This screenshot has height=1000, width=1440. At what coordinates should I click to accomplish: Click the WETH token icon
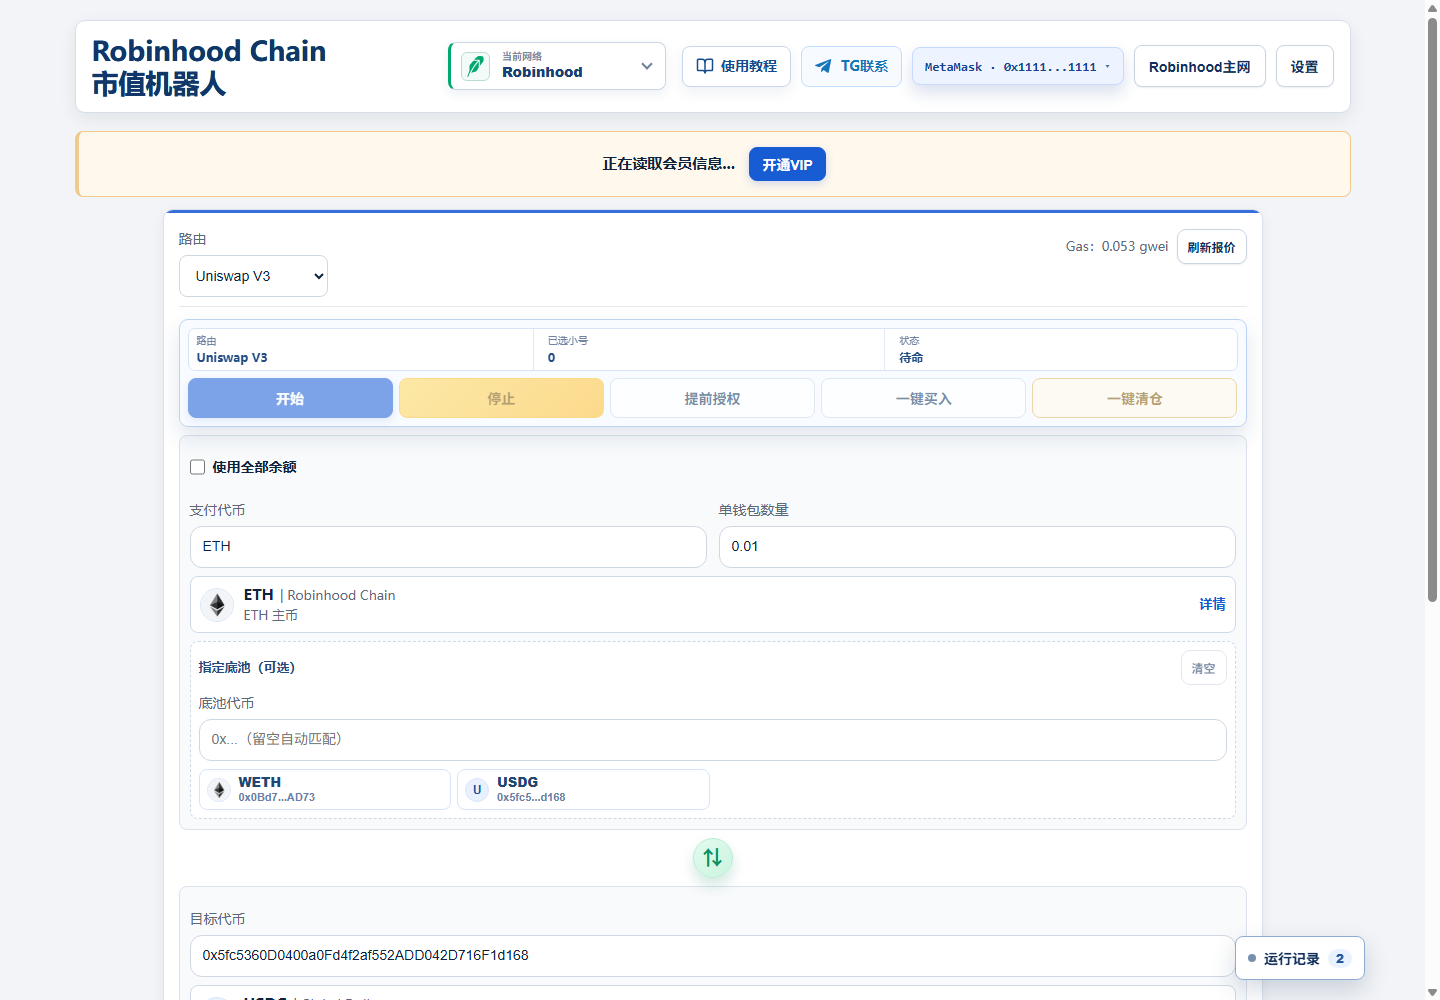219,790
